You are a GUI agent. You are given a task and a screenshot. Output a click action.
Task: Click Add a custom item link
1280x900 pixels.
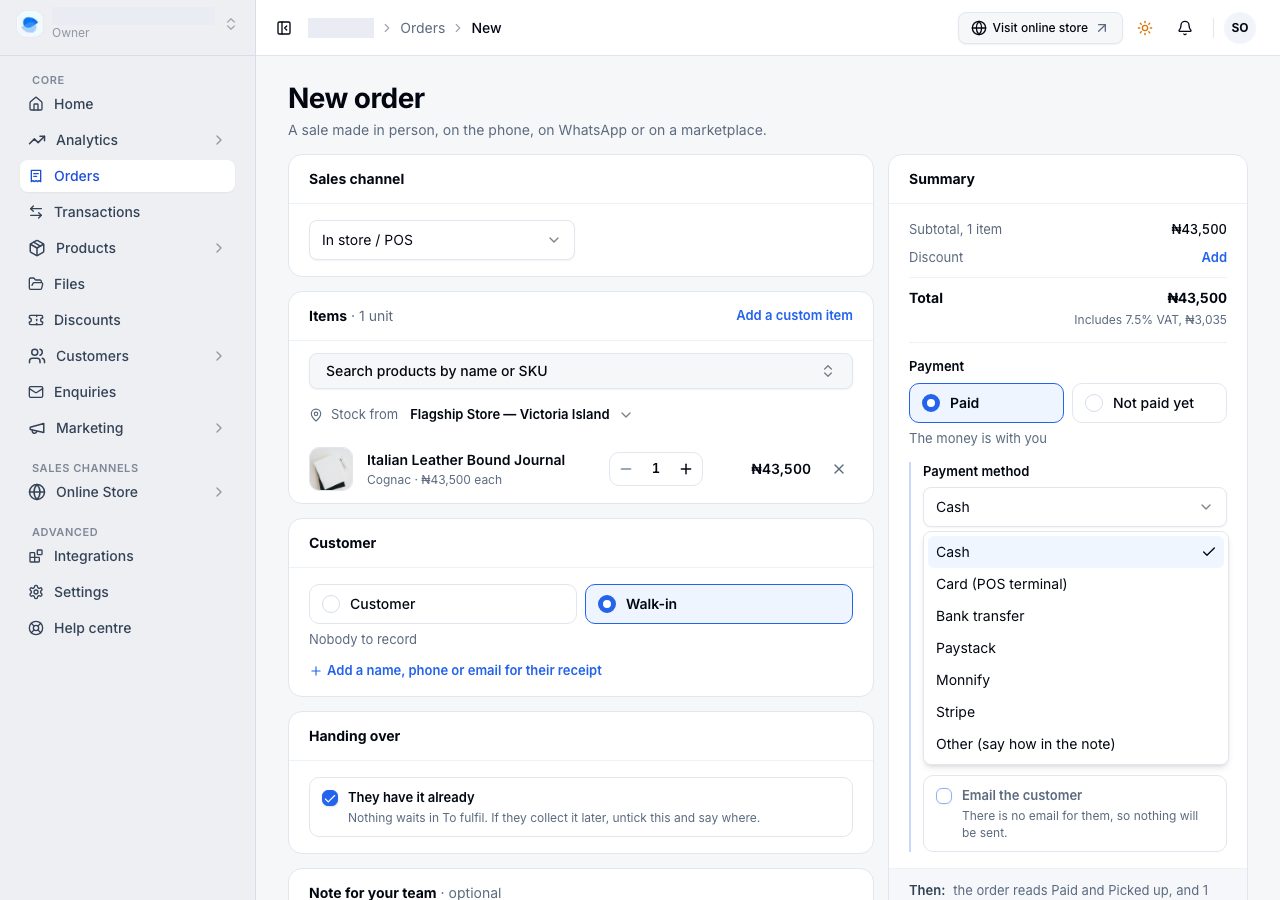pyautogui.click(x=794, y=315)
